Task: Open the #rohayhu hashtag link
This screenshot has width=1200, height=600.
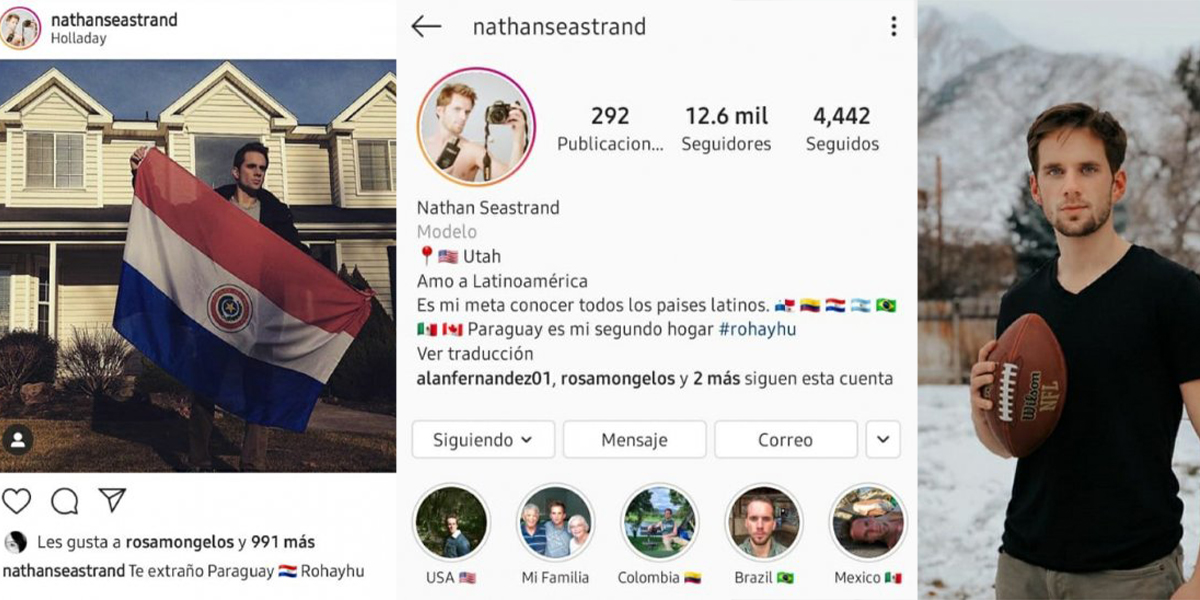Action: point(757,329)
